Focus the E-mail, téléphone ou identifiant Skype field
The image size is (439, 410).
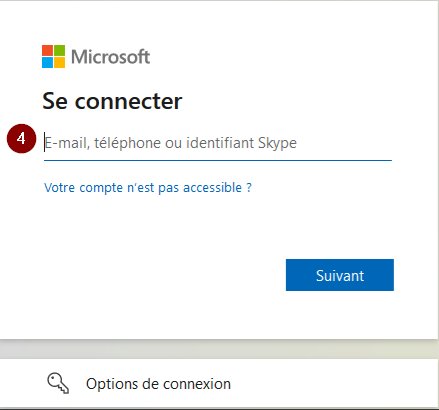pos(218,143)
